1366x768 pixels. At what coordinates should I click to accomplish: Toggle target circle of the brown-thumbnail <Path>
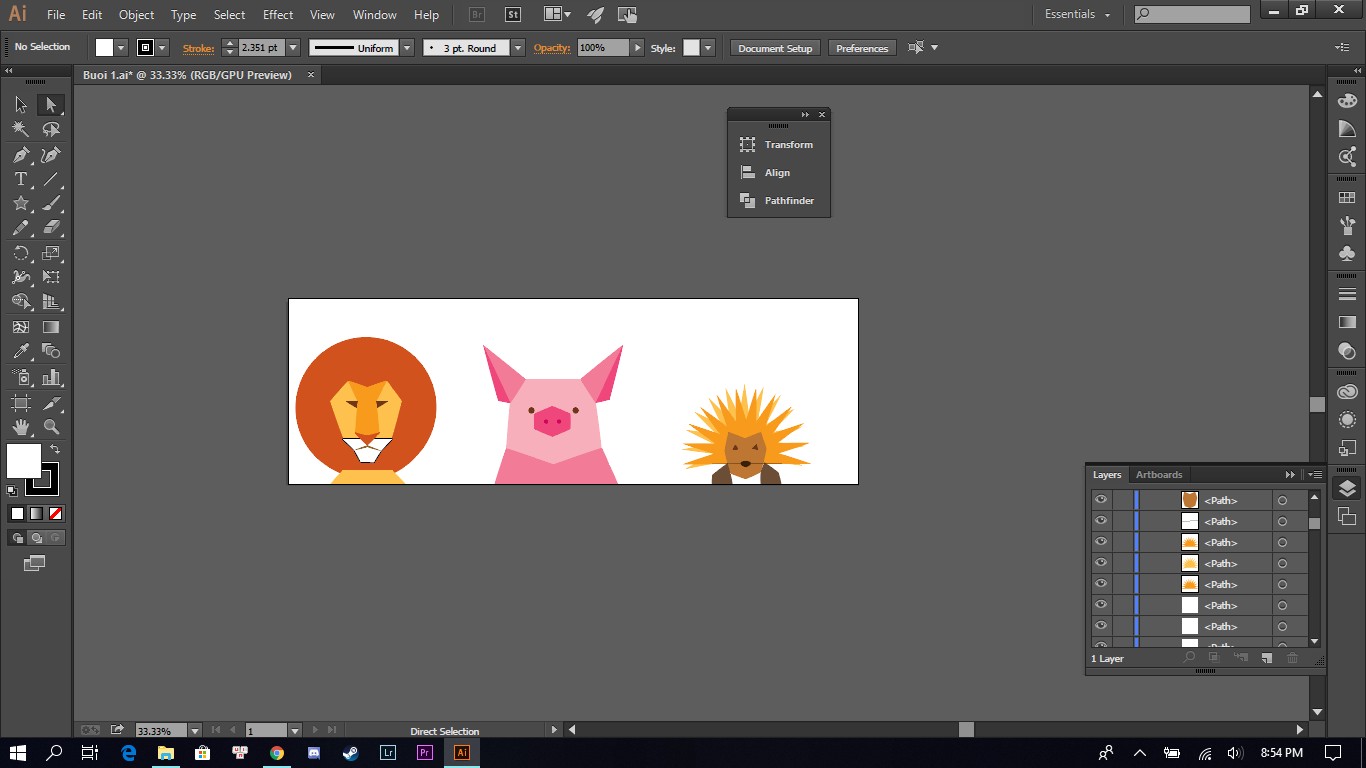(1282, 500)
